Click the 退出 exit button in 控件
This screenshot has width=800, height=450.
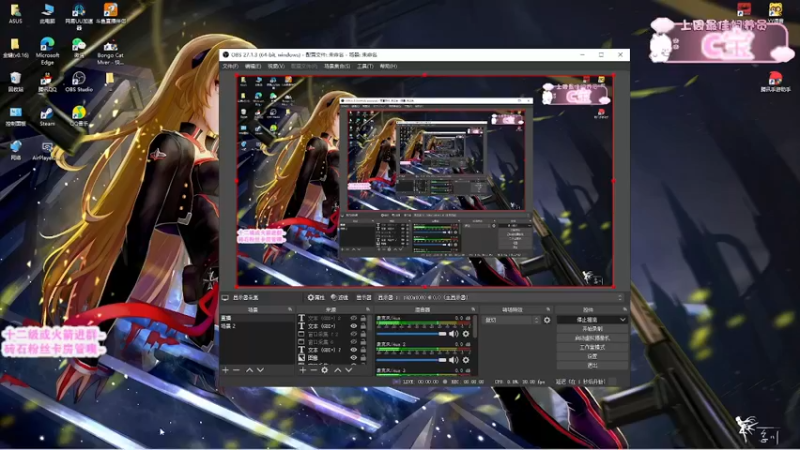[x=592, y=365]
